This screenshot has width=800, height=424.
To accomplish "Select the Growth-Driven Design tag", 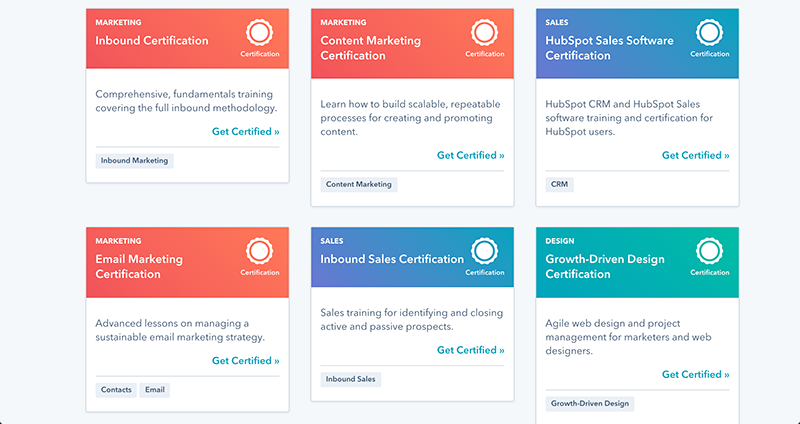I will 590,404.
